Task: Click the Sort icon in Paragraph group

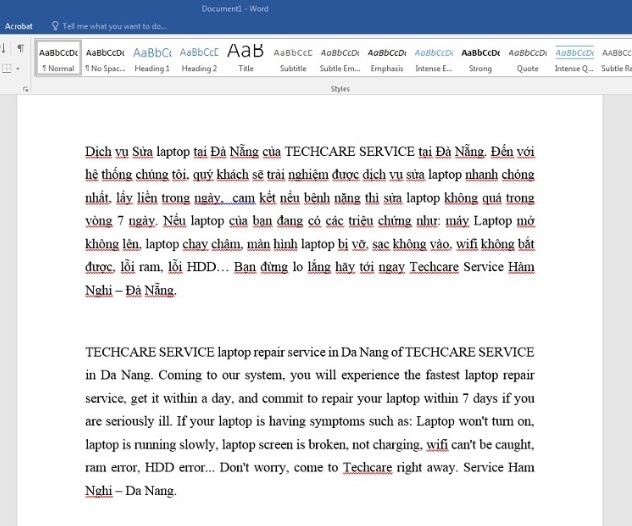Action: click(x=4, y=49)
